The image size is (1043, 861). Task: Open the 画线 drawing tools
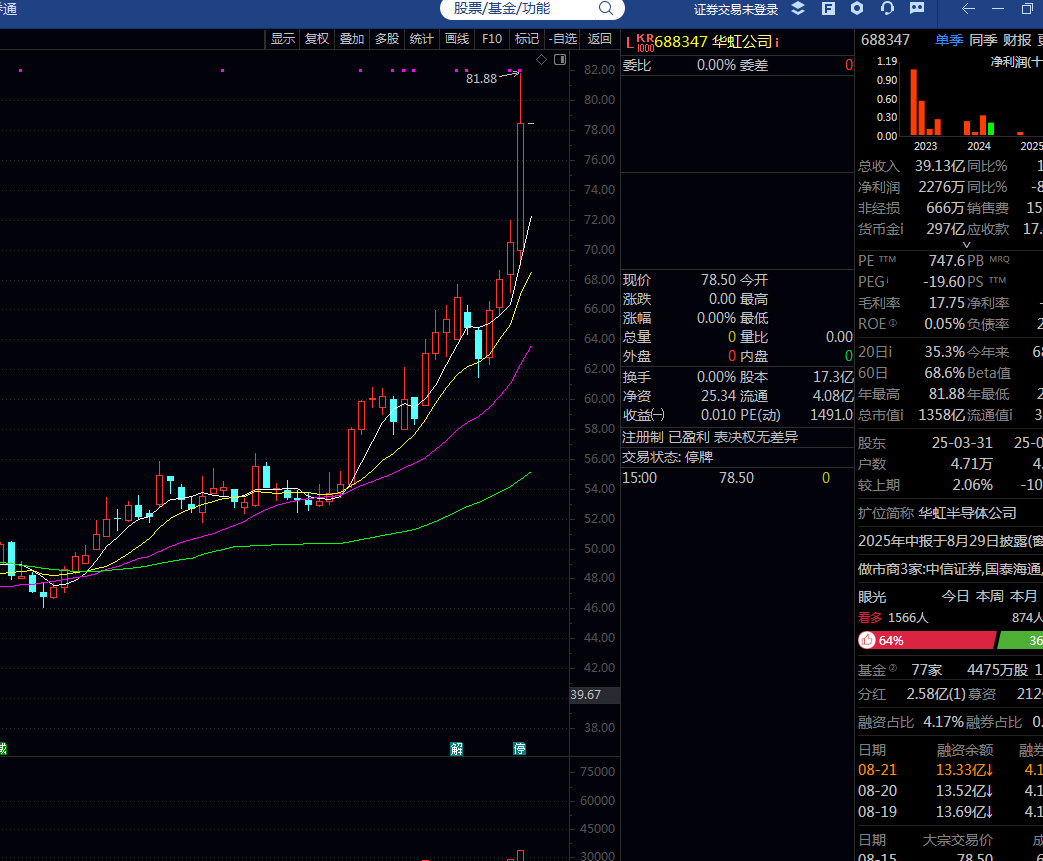[457, 39]
